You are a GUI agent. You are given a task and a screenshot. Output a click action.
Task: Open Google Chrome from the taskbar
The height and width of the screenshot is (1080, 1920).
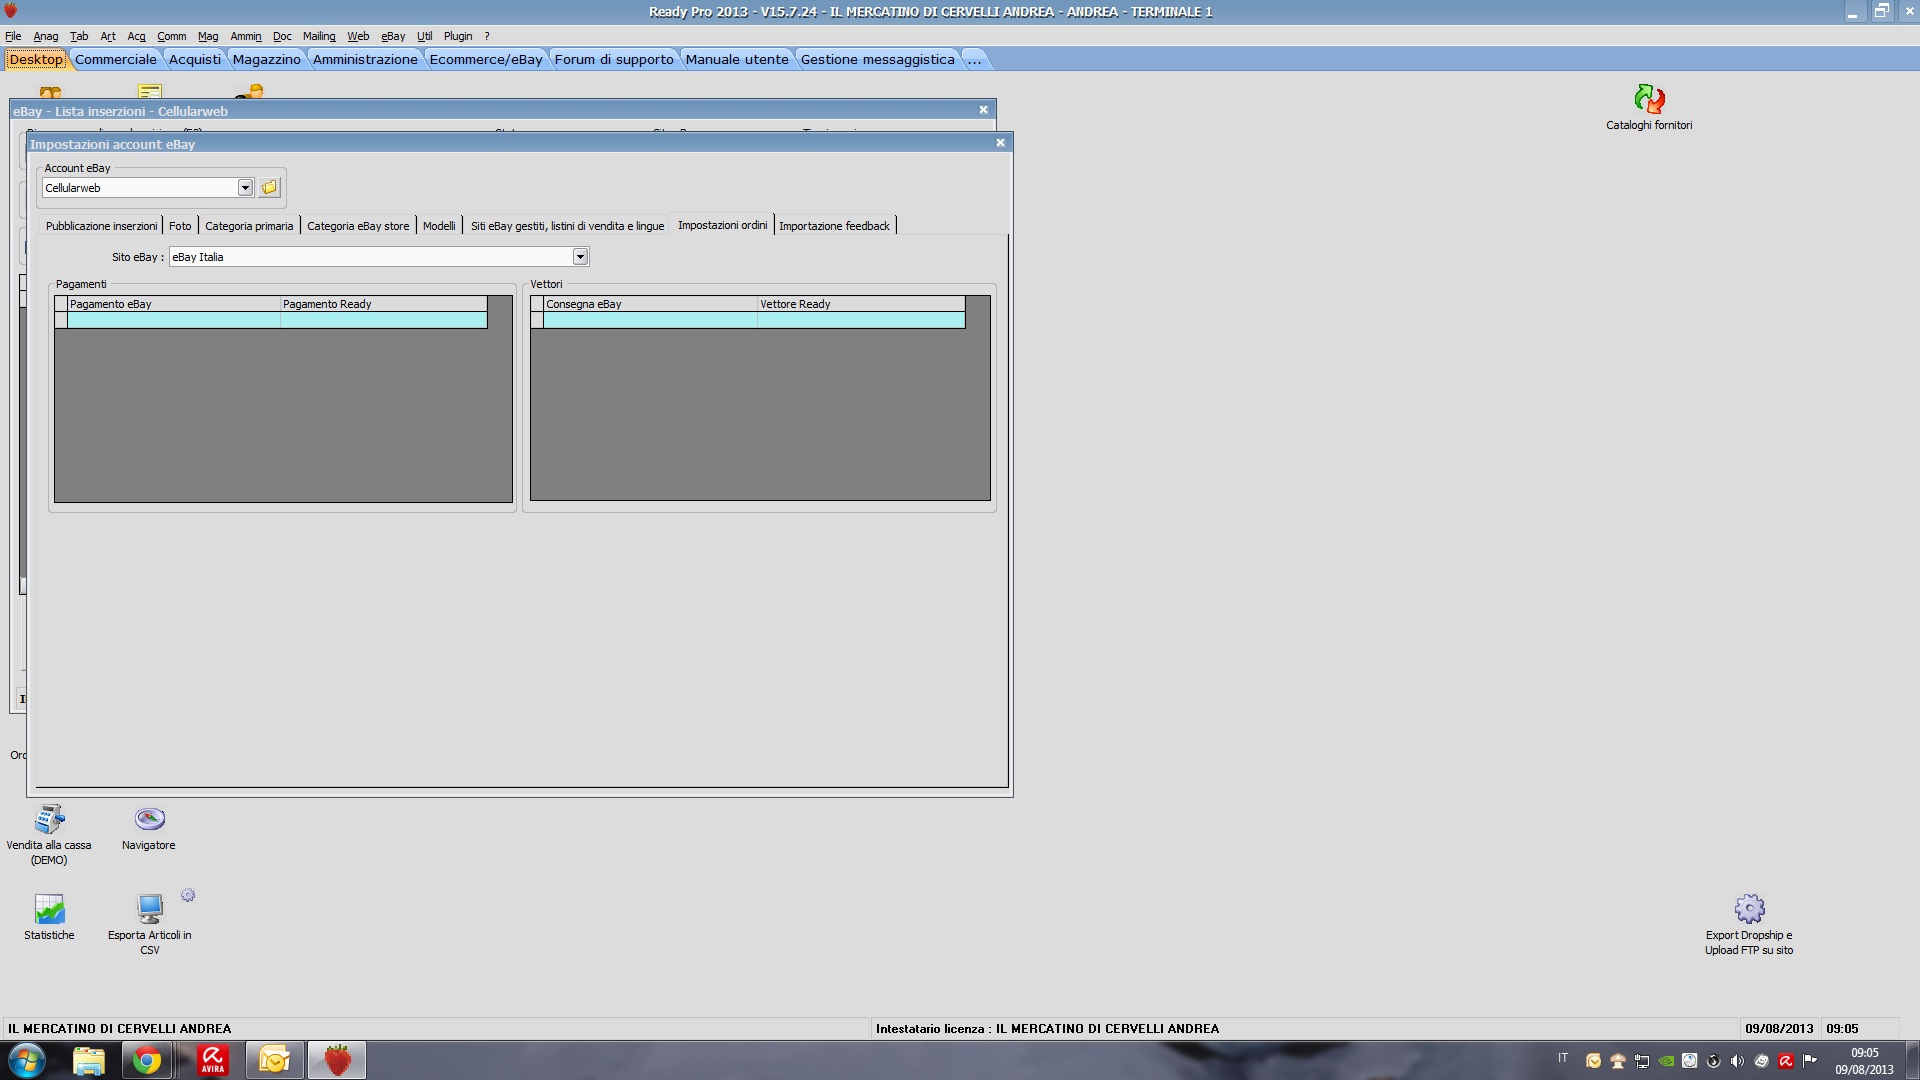[x=148, y=1060]
